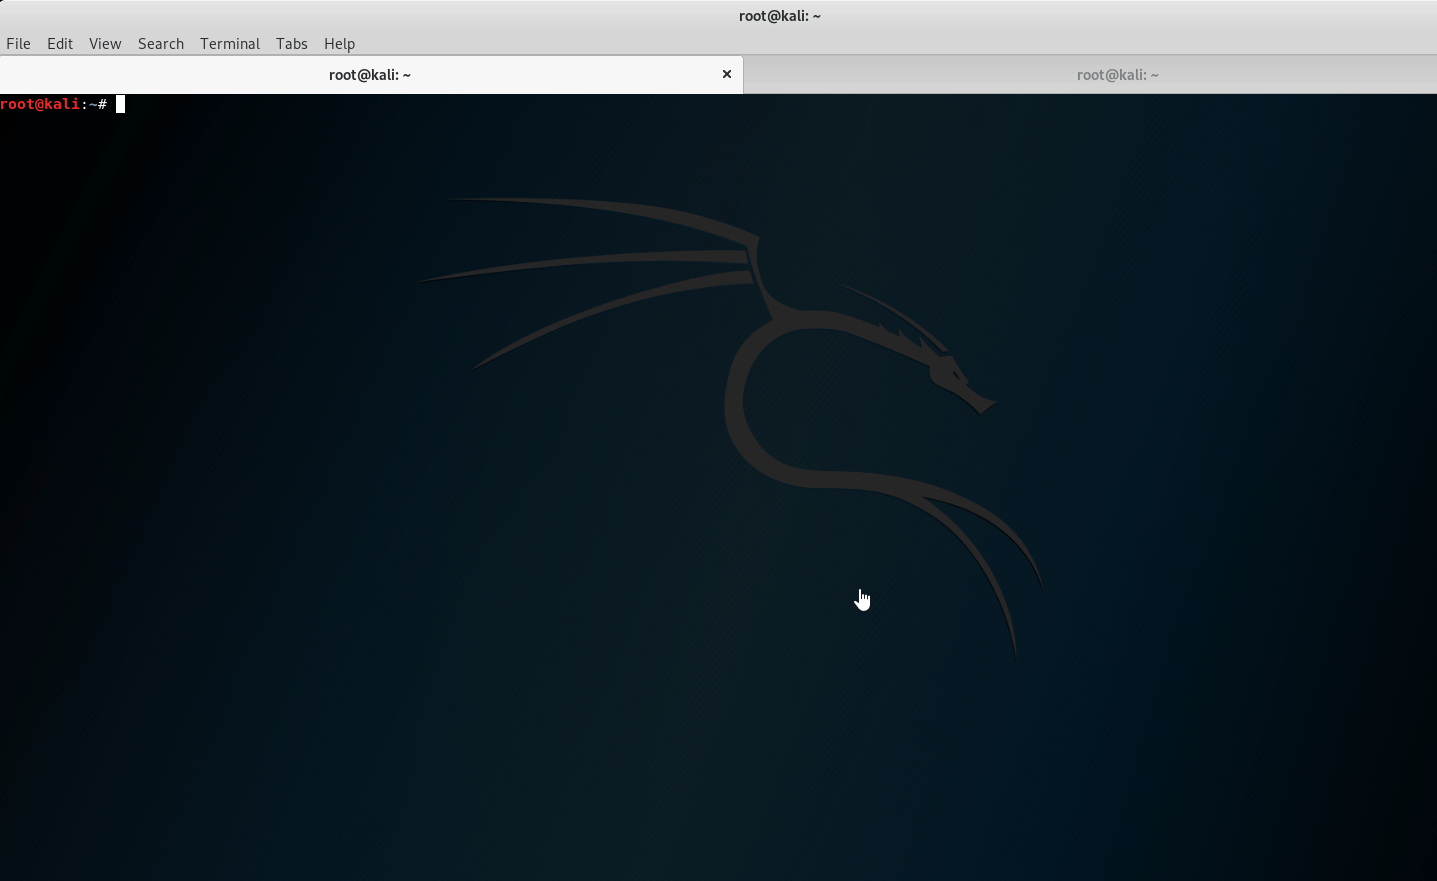Switch to the second inactive root@kali tab
The height and width of the screenshot is (881, 1437).
[x=1090, y=74]
